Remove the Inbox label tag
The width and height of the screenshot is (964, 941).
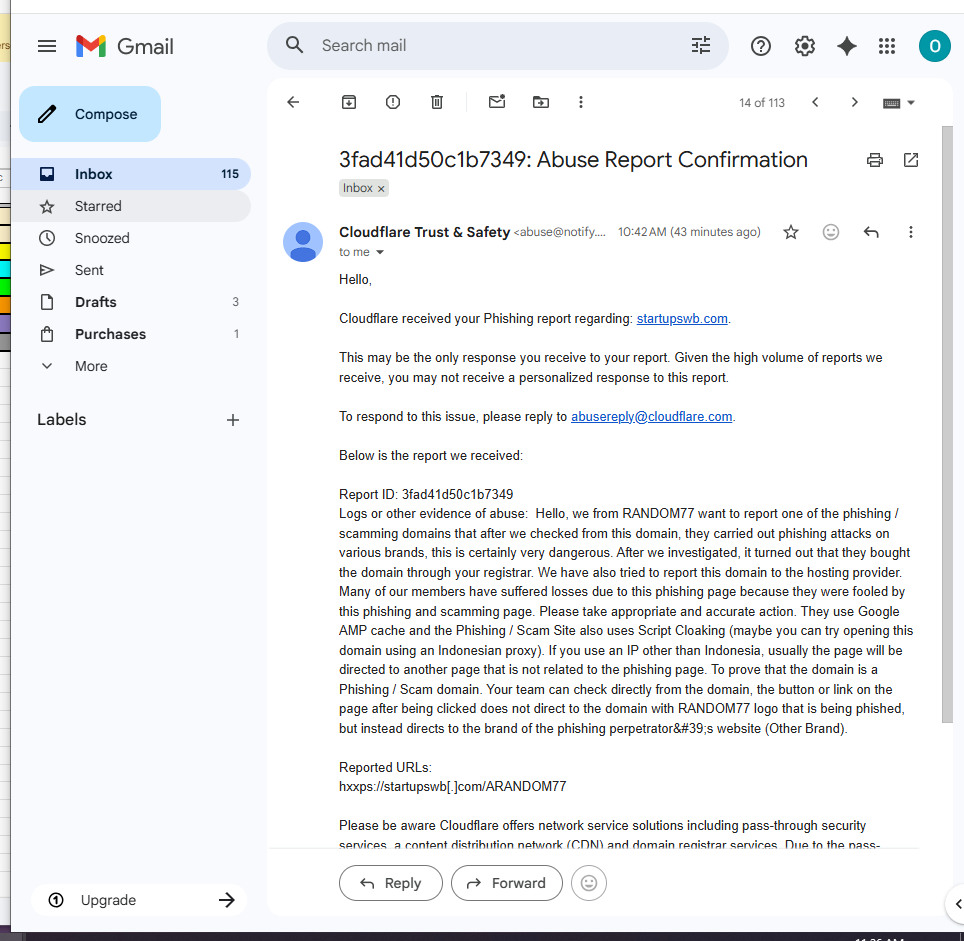[381, 189]
